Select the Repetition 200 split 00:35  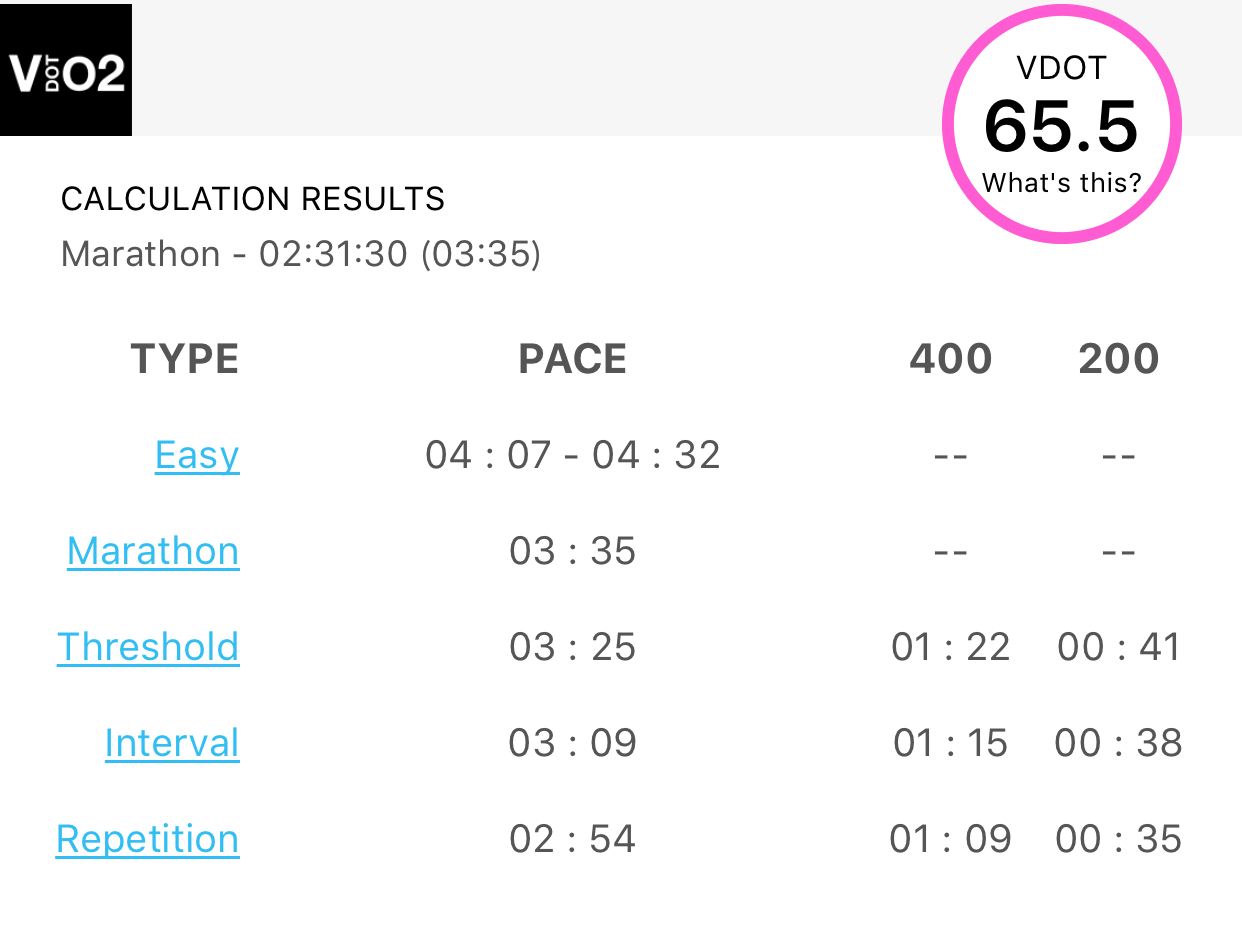(x=1119, y=839)
